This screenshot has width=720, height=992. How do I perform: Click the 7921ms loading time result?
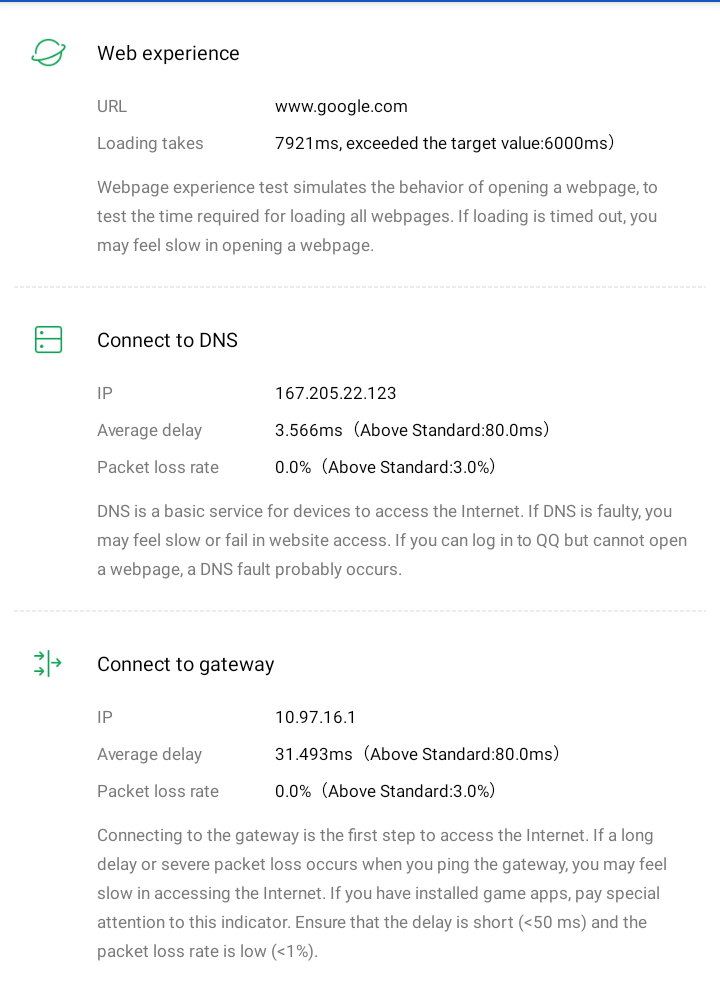(444, 144)
